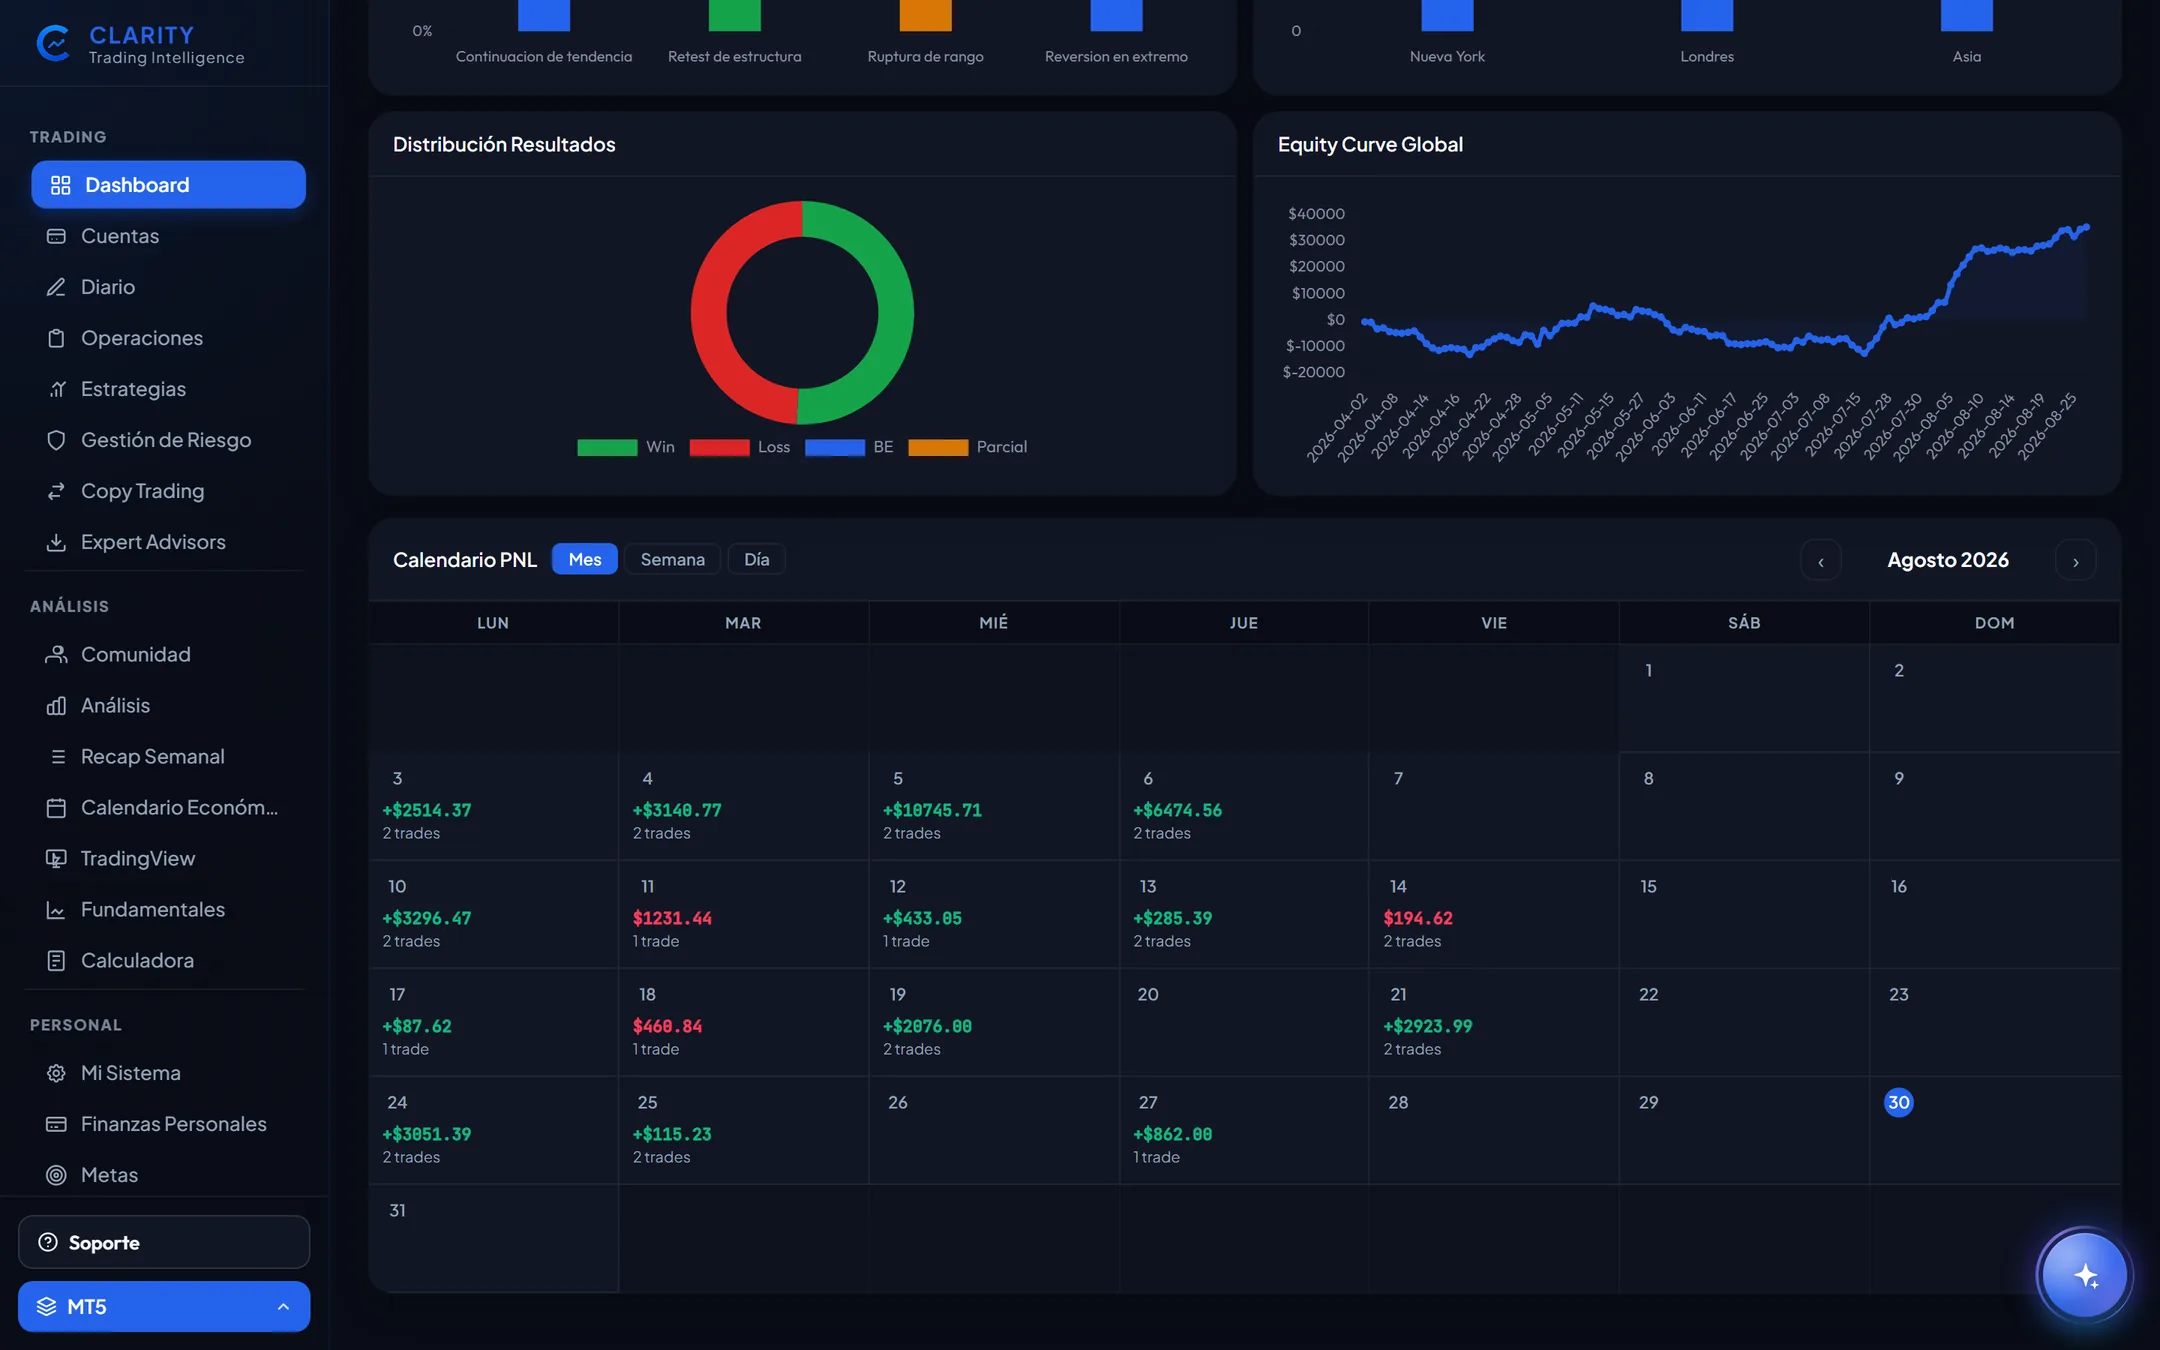Click the Comunidad people icon
The image size is (2160, 1350).
click(56, 654)
